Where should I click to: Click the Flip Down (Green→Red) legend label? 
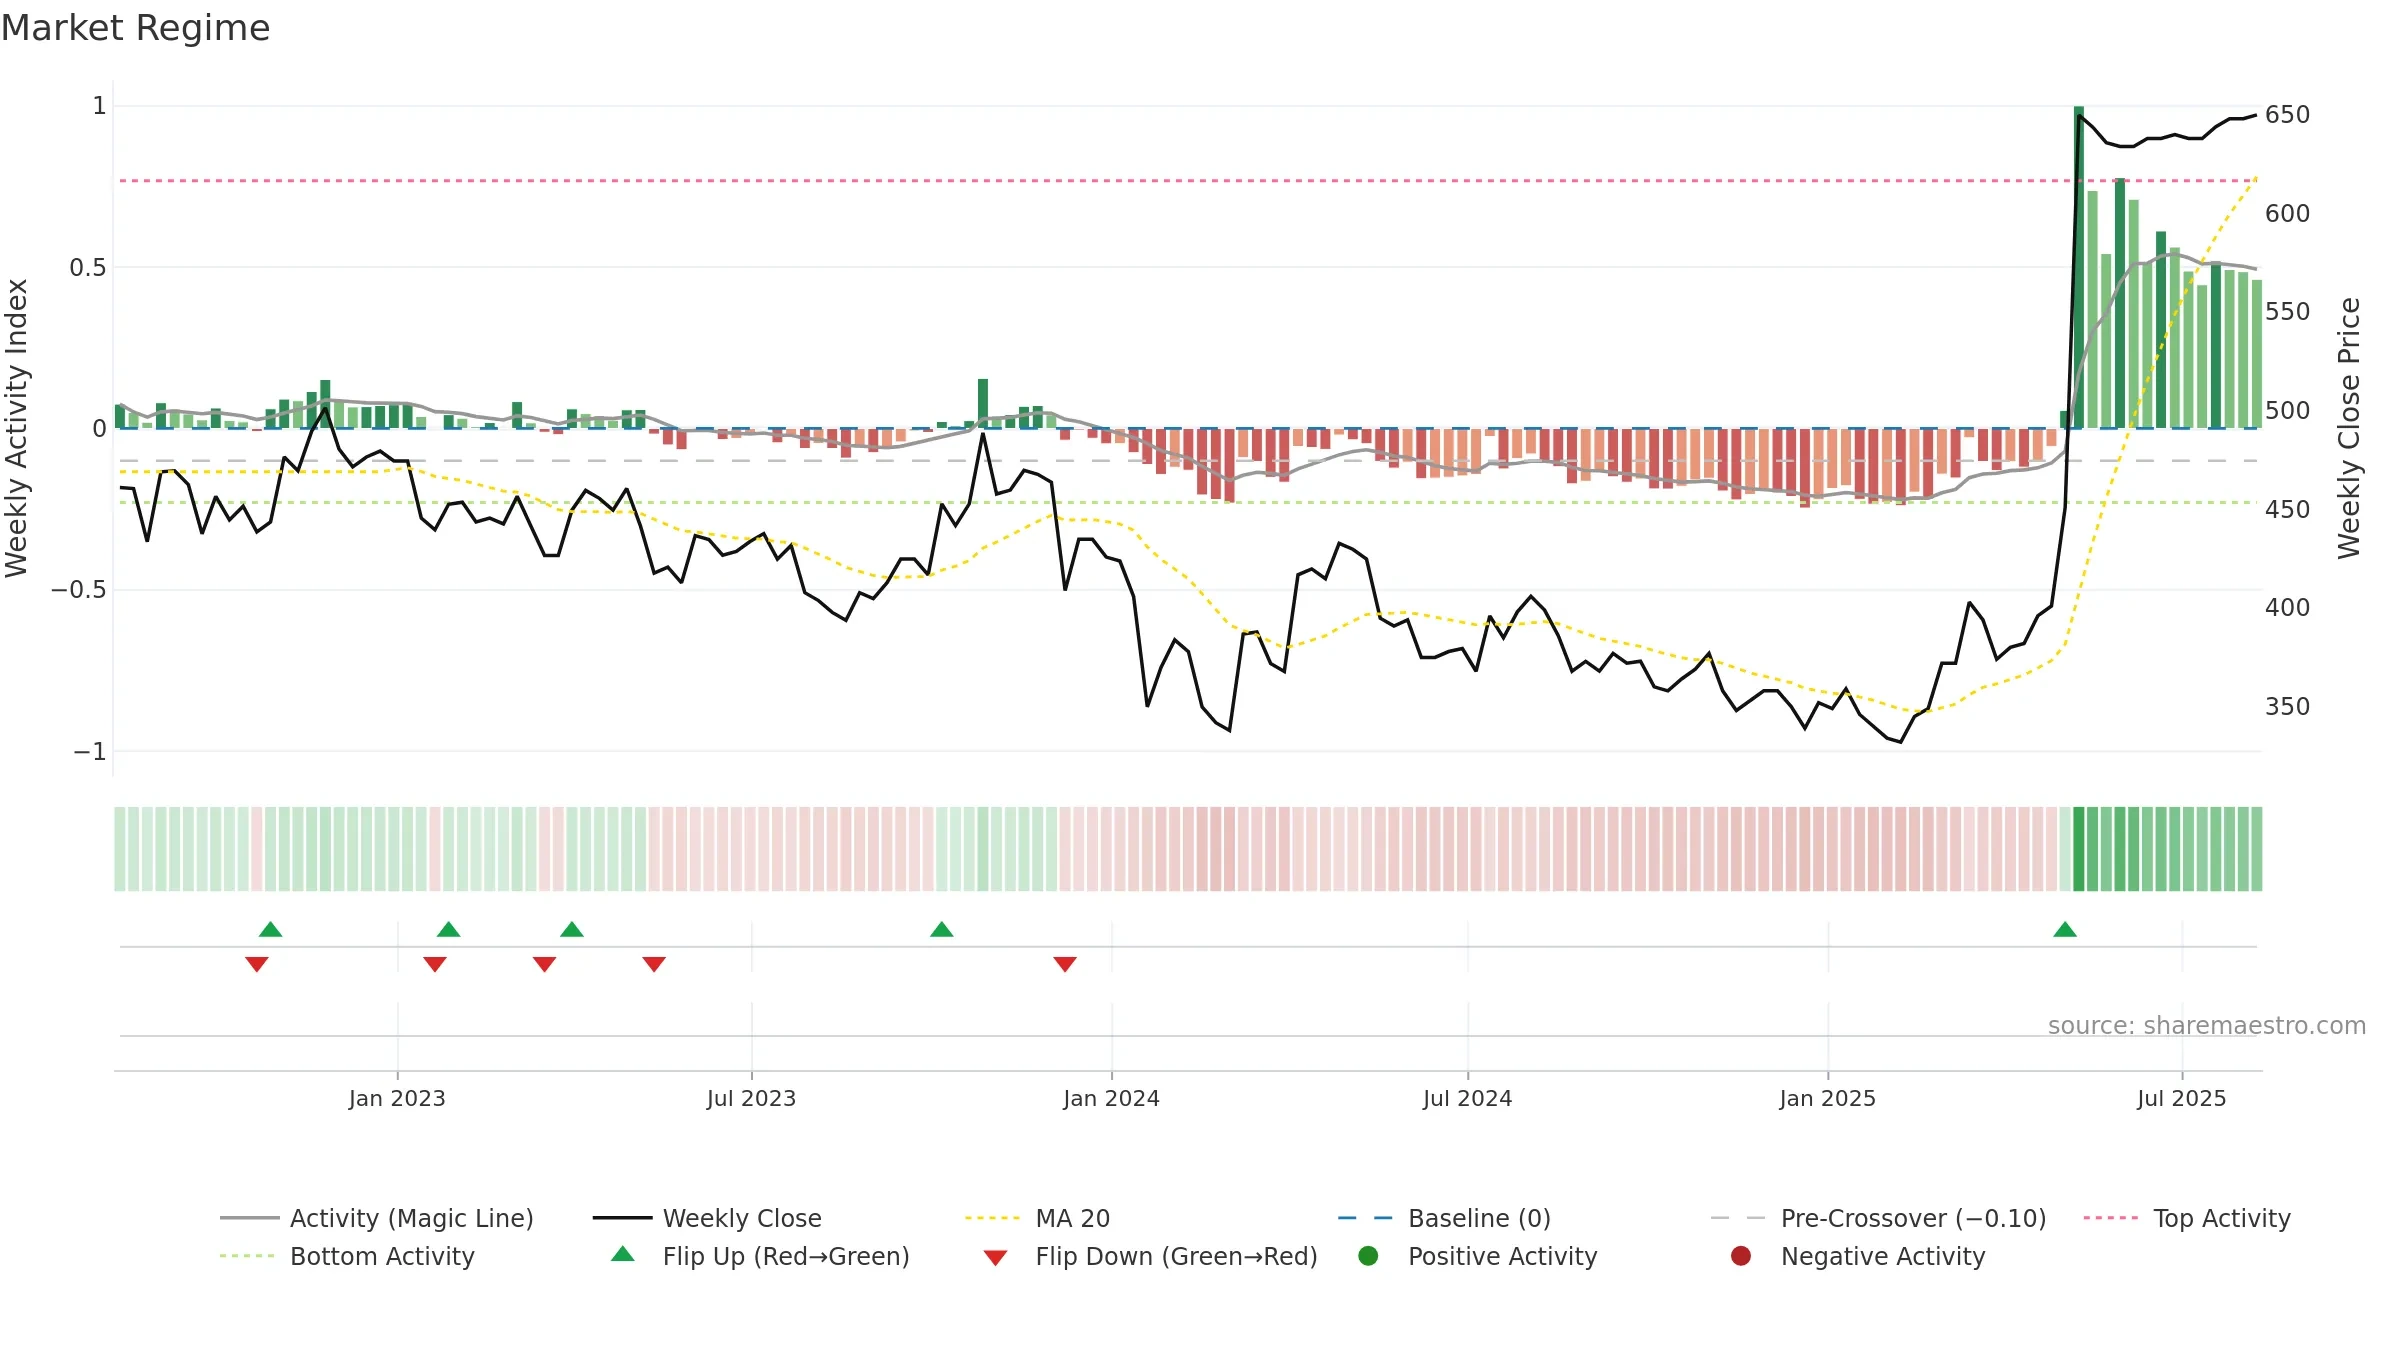point(1176,1256)
